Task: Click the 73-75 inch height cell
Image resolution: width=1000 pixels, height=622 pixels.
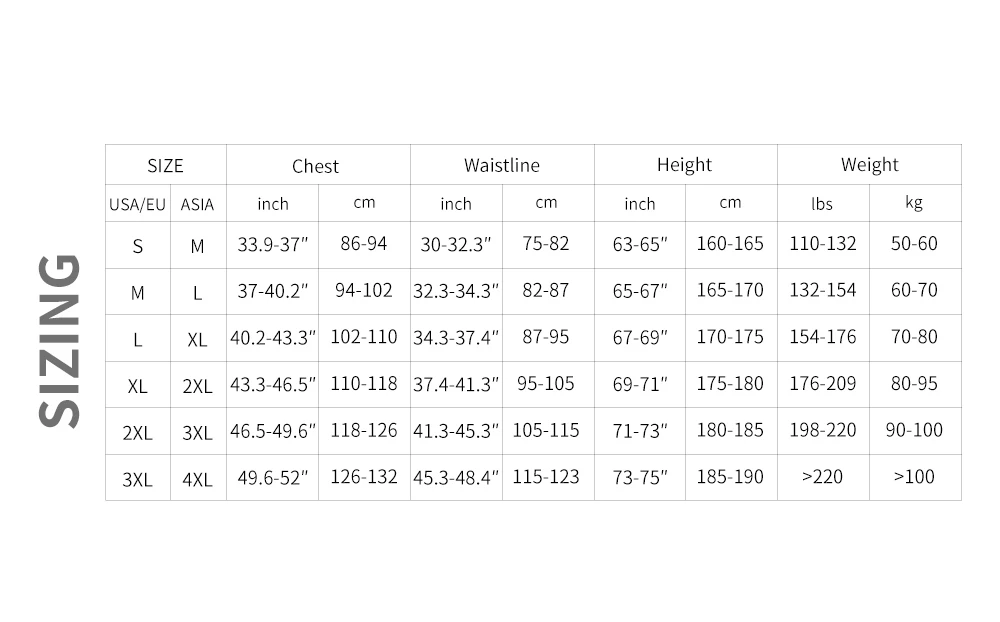Action: (x=640, y=478)
